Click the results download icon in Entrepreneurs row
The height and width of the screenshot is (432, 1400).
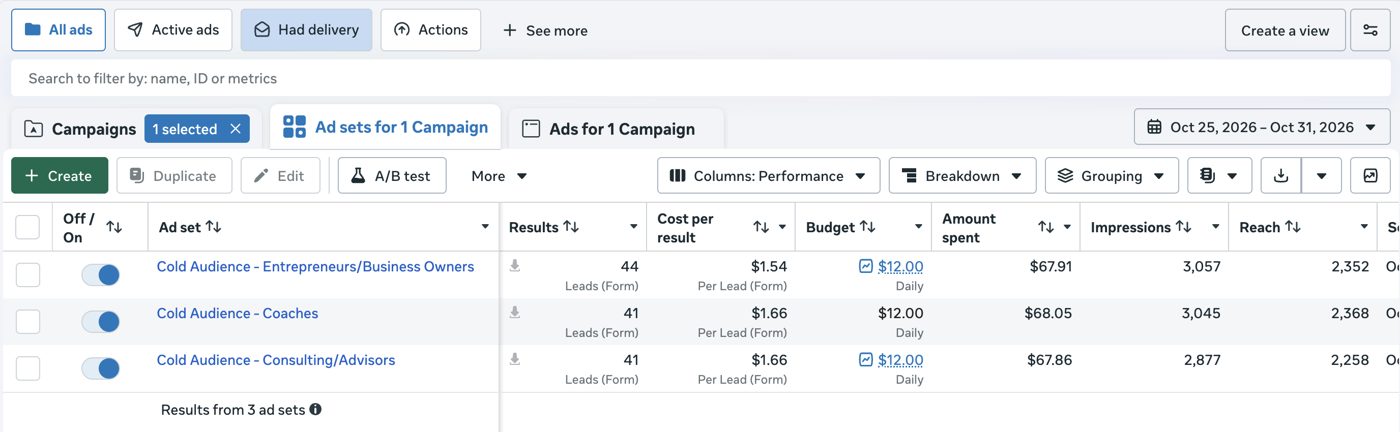pyautogui.click(x=515, y=266)
